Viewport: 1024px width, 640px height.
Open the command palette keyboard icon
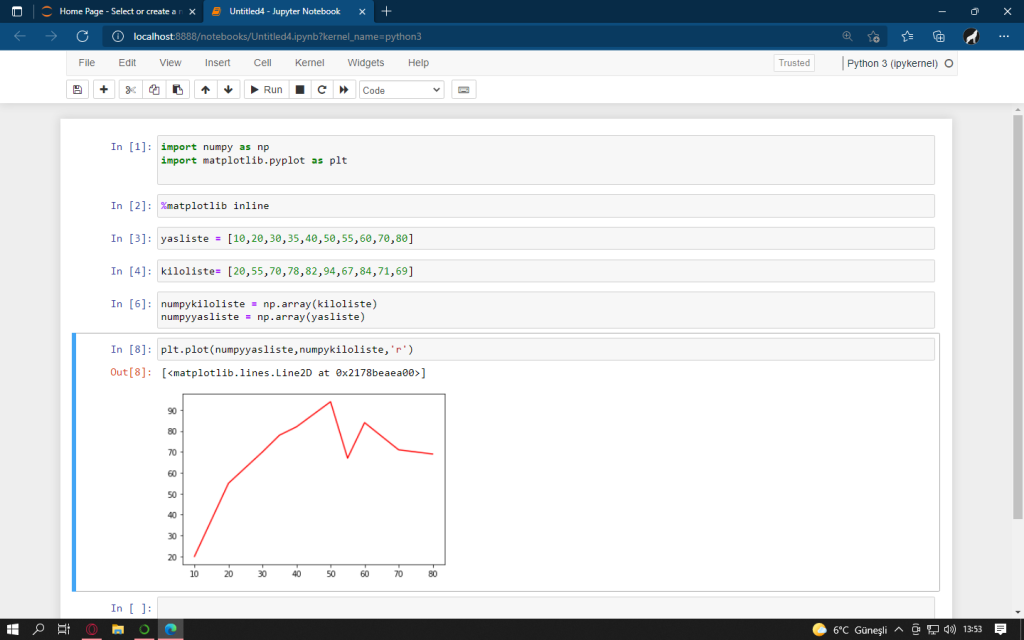click(x=461, y=89)
